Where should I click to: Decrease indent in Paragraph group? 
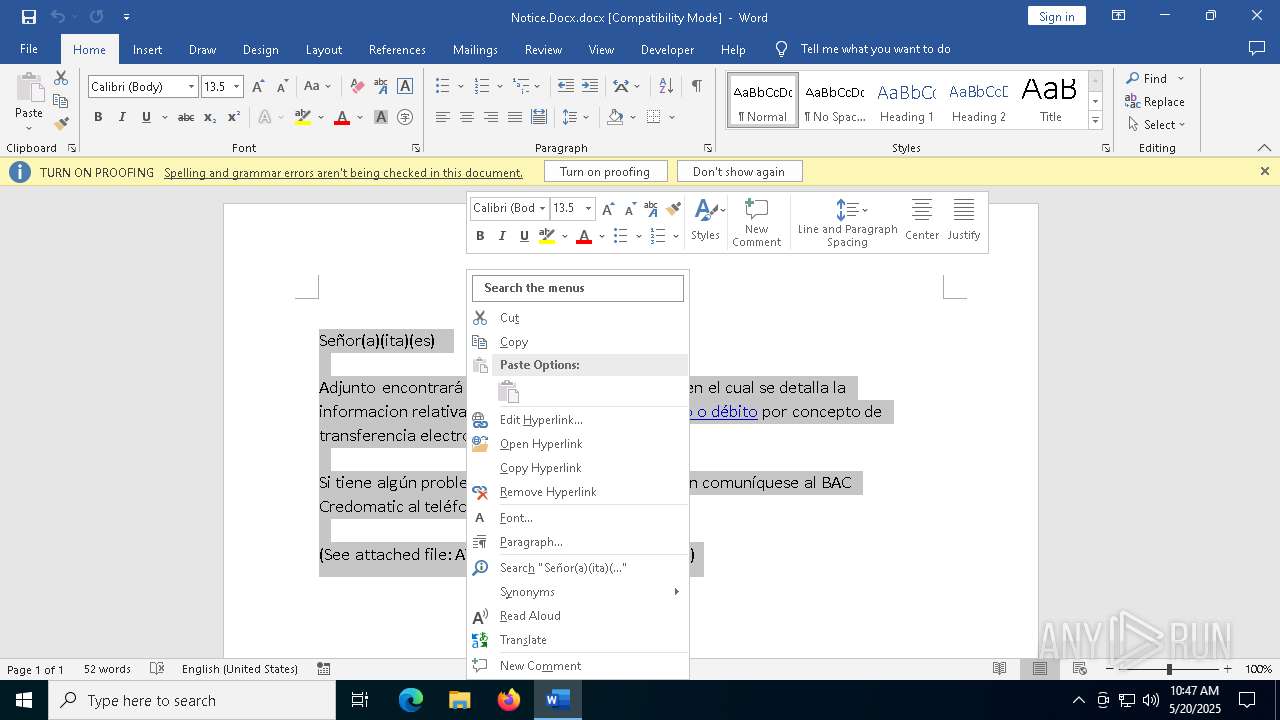pyautogui.click(x=566, y=87)
